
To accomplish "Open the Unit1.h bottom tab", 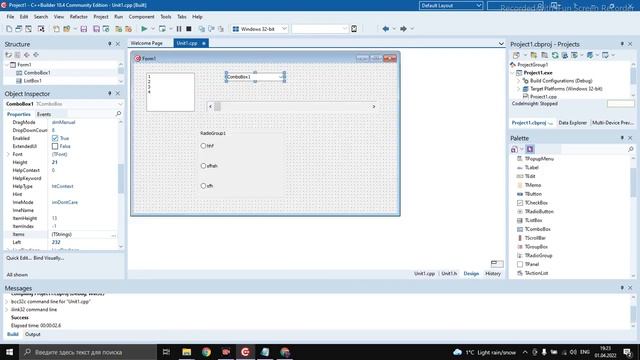I will [449, 273].
